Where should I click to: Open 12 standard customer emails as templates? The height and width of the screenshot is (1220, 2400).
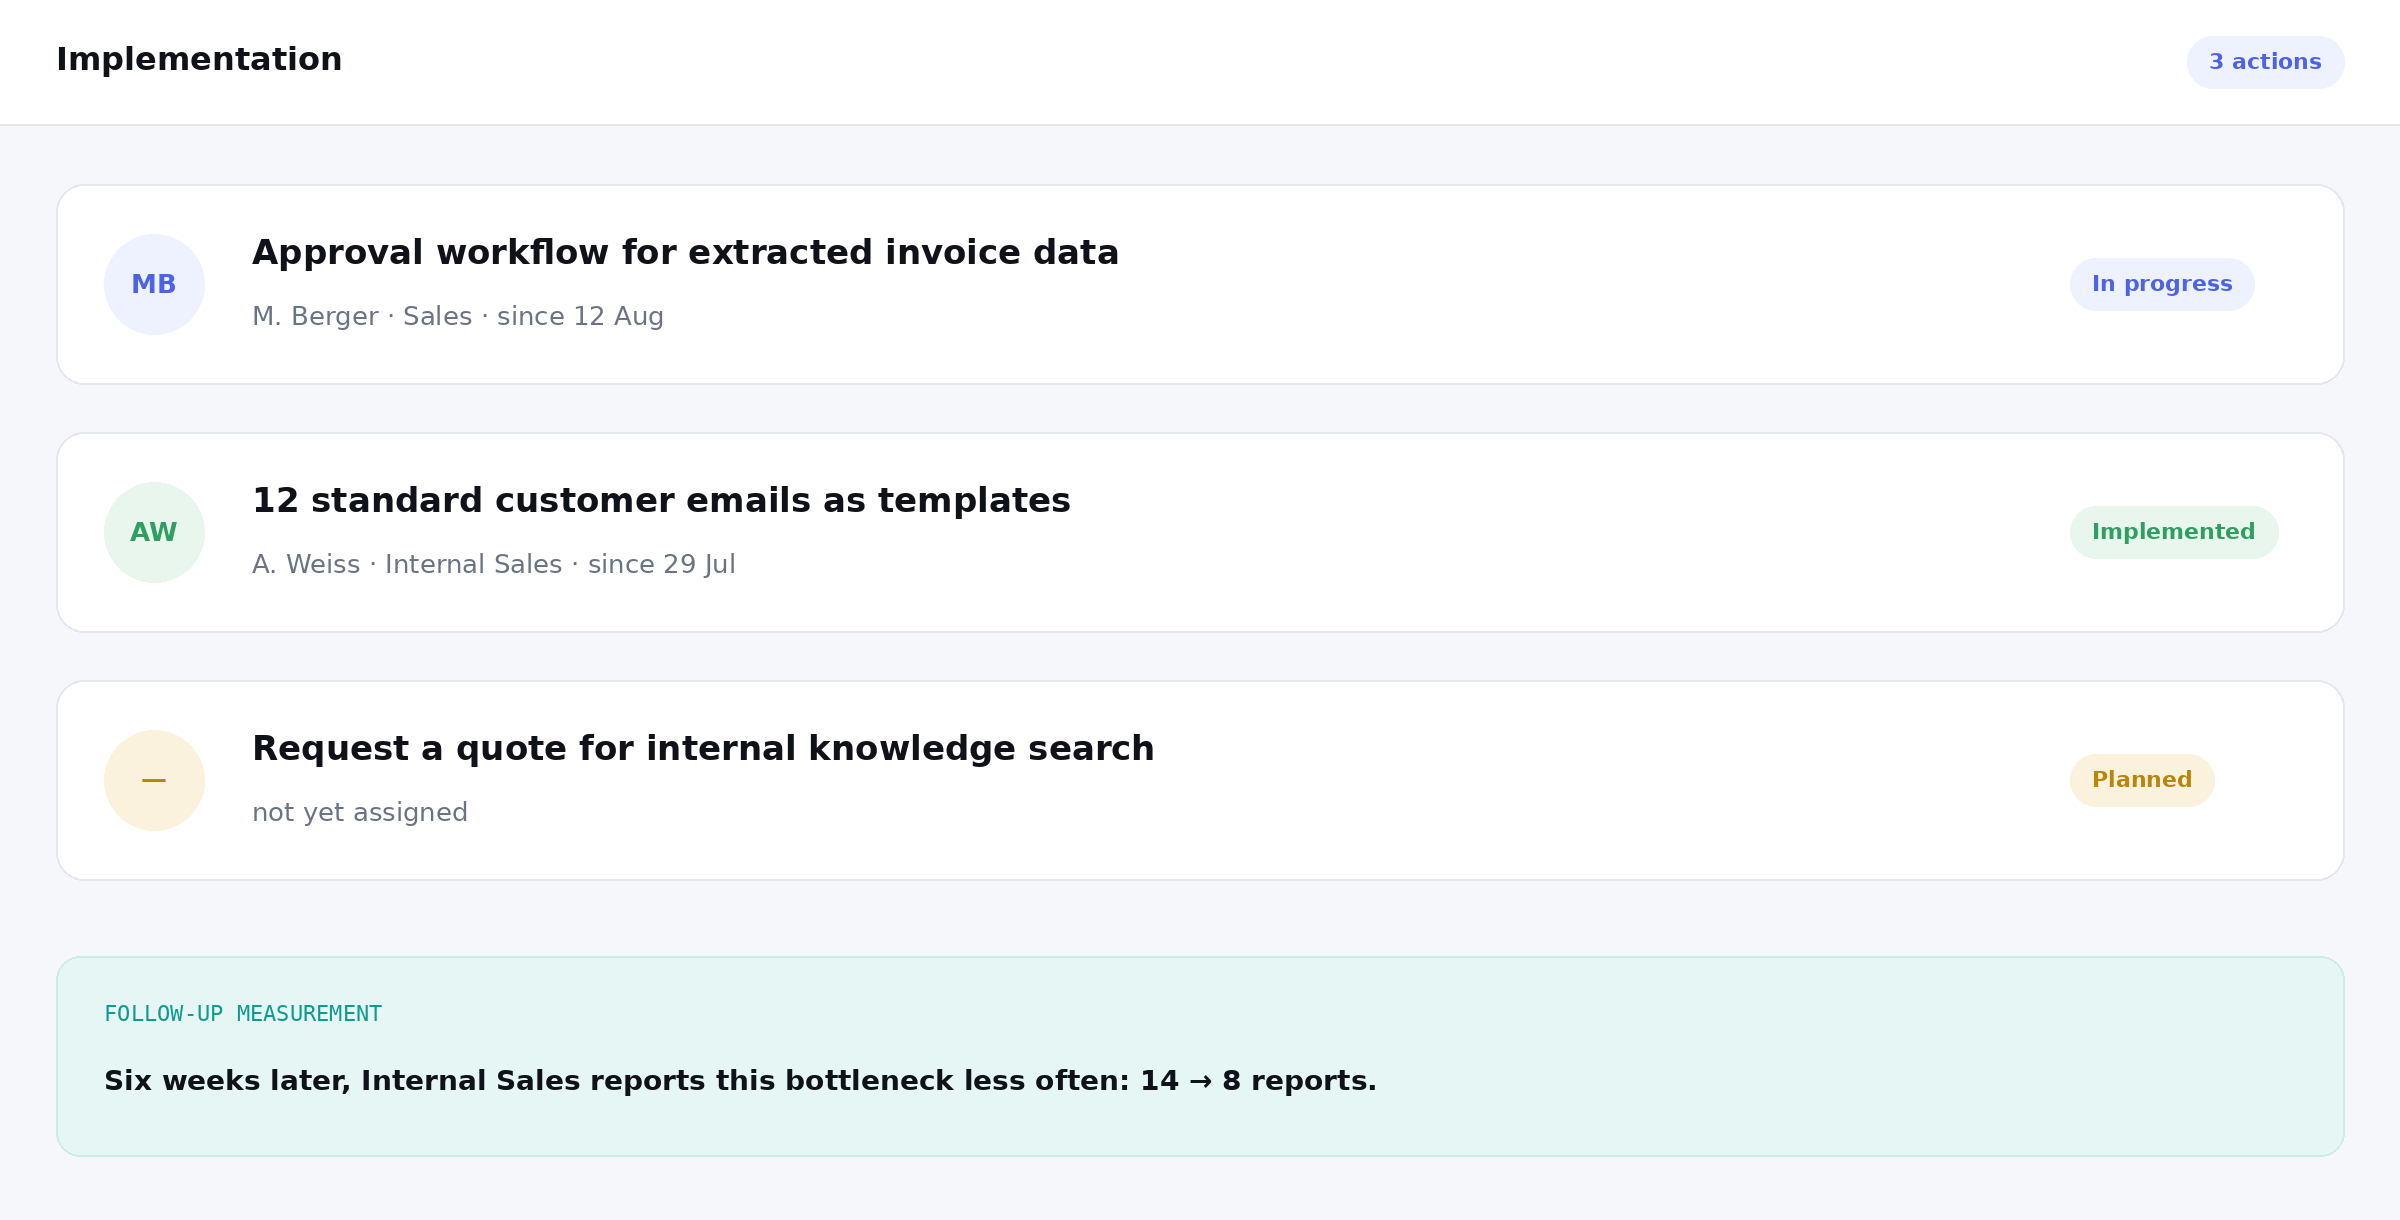pyautogui.click(x=661, y=501)
